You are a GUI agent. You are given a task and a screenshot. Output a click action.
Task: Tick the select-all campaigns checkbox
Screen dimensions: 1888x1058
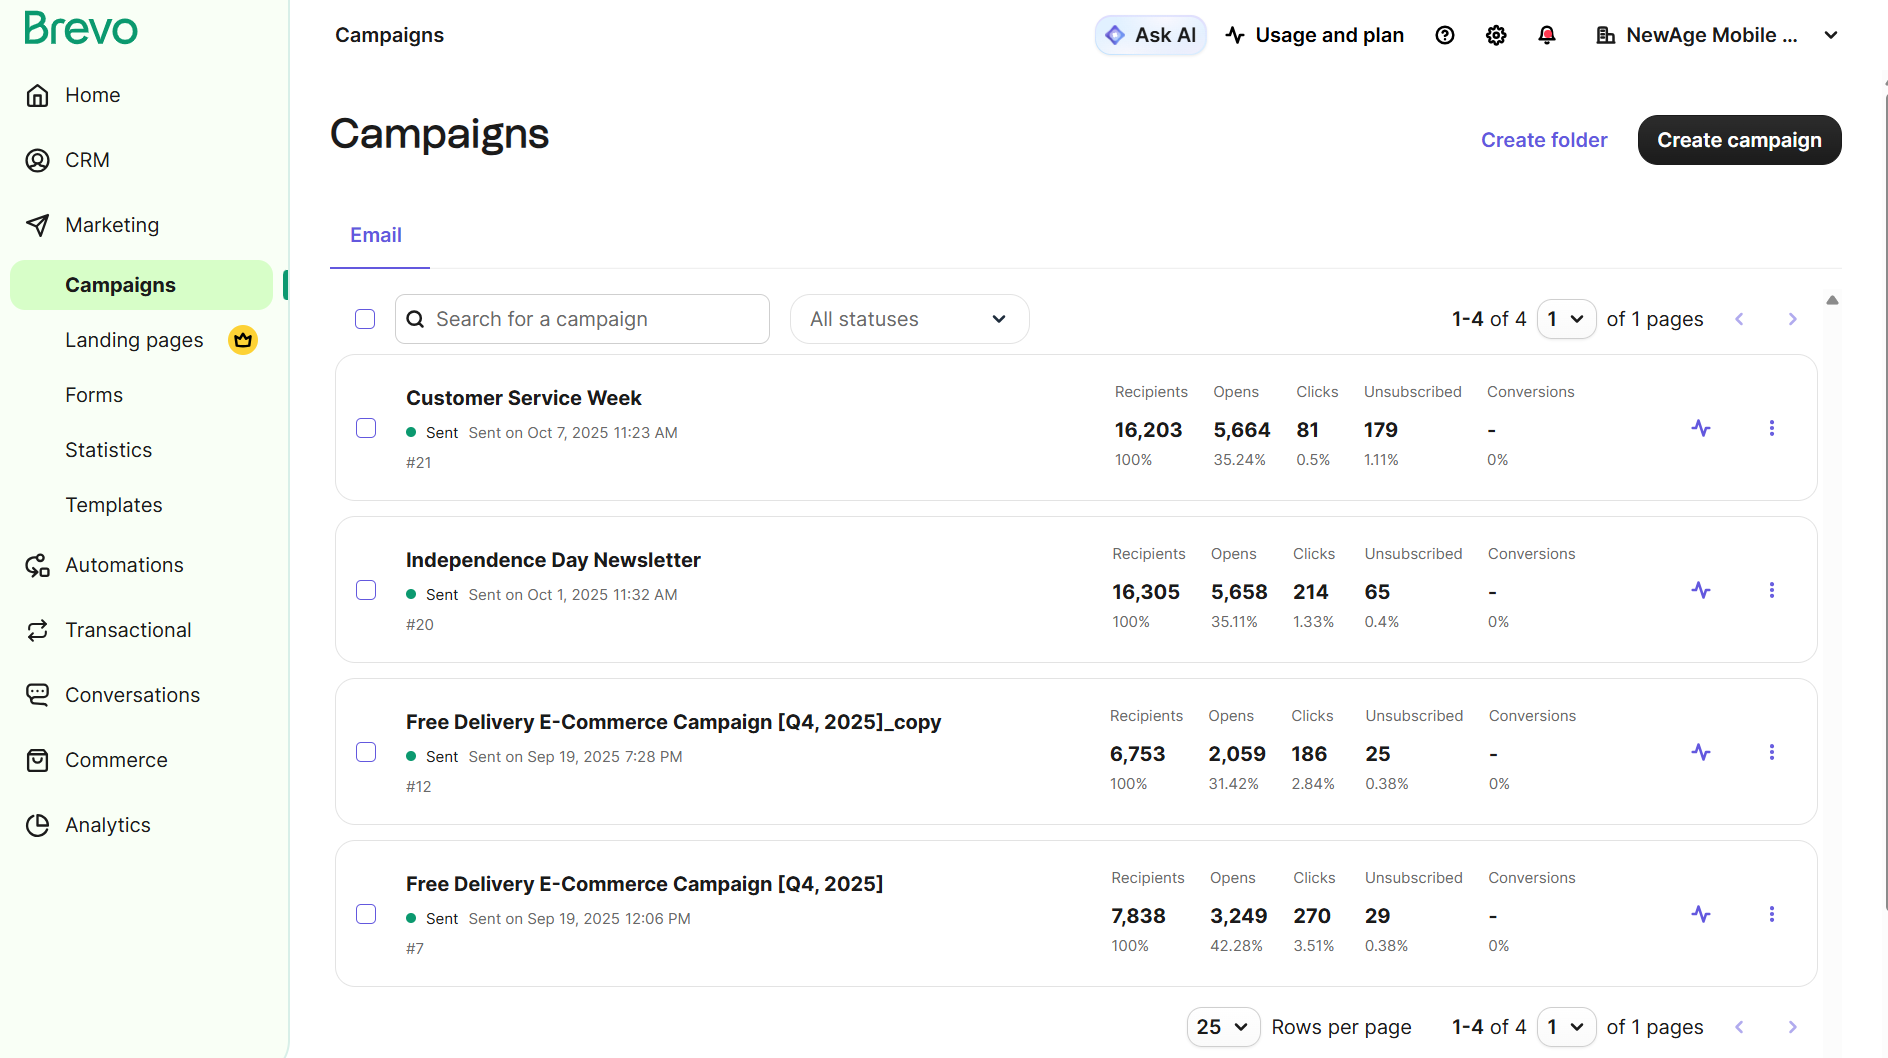[x=365, y=319]
